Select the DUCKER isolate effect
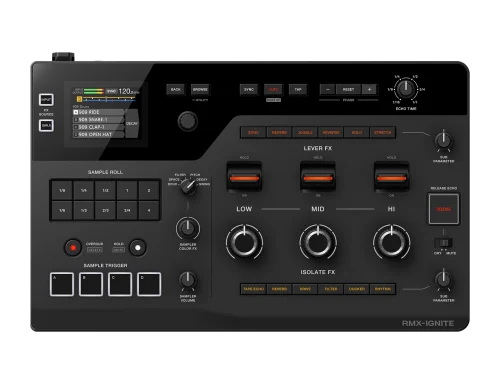The width and height of the screenshot is (500, 383). 357,289
